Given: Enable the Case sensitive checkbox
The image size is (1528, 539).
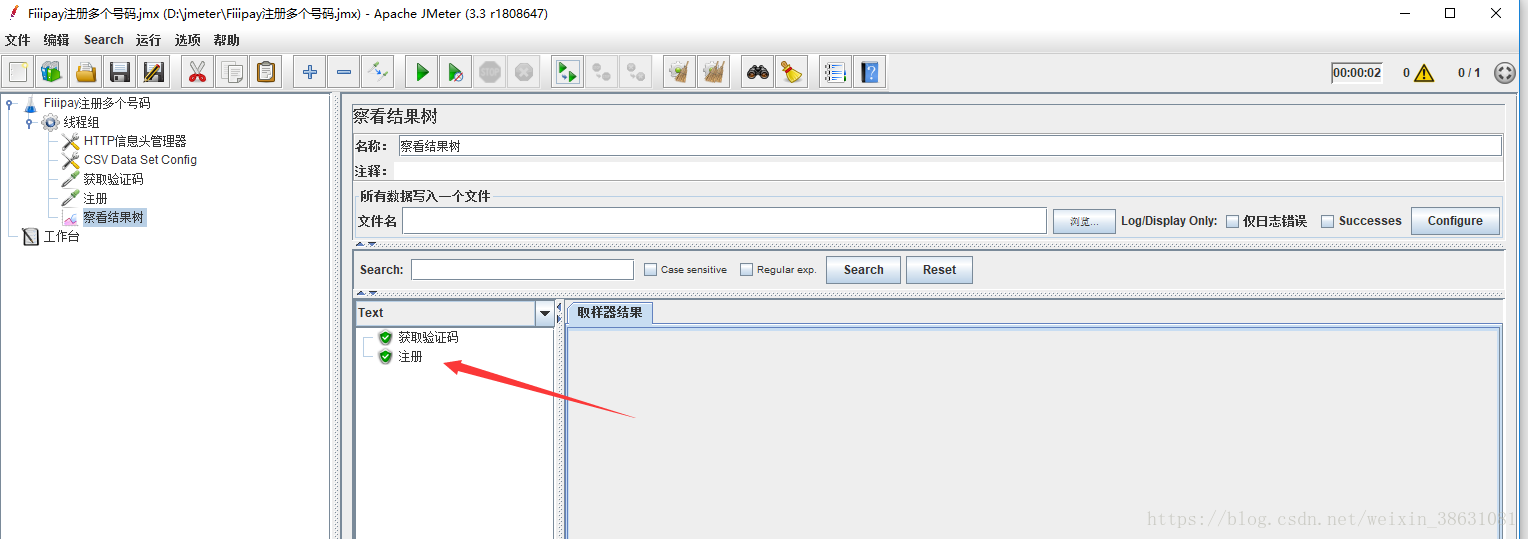Looking at the screenshot, I should click(x=650, y=269).
